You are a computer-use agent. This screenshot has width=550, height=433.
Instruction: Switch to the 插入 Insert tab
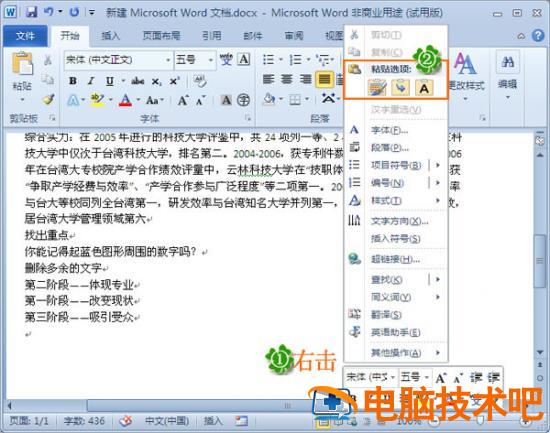[x=110, y=36]
